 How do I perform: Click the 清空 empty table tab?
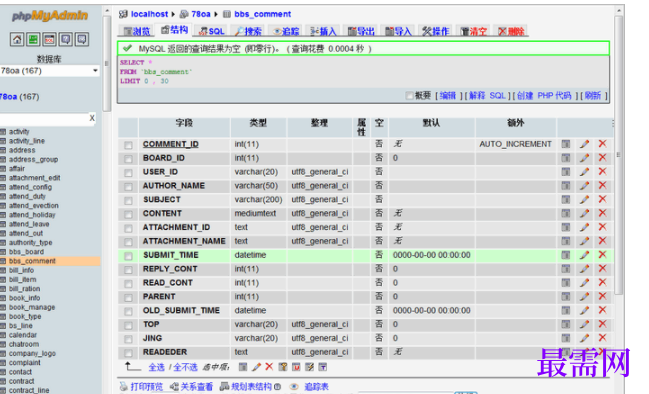(473, 31)
